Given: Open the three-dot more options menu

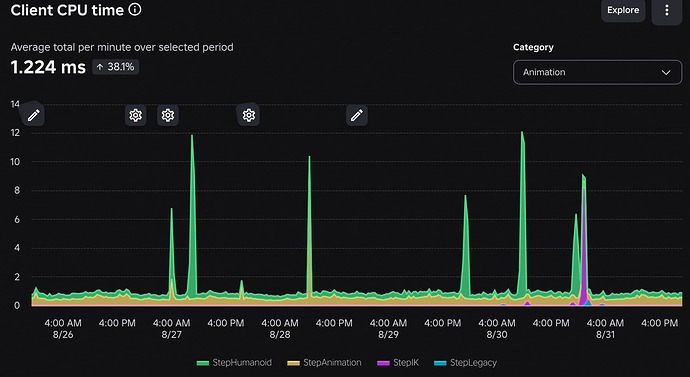Looking at the screenshot, I should point(667,10).
